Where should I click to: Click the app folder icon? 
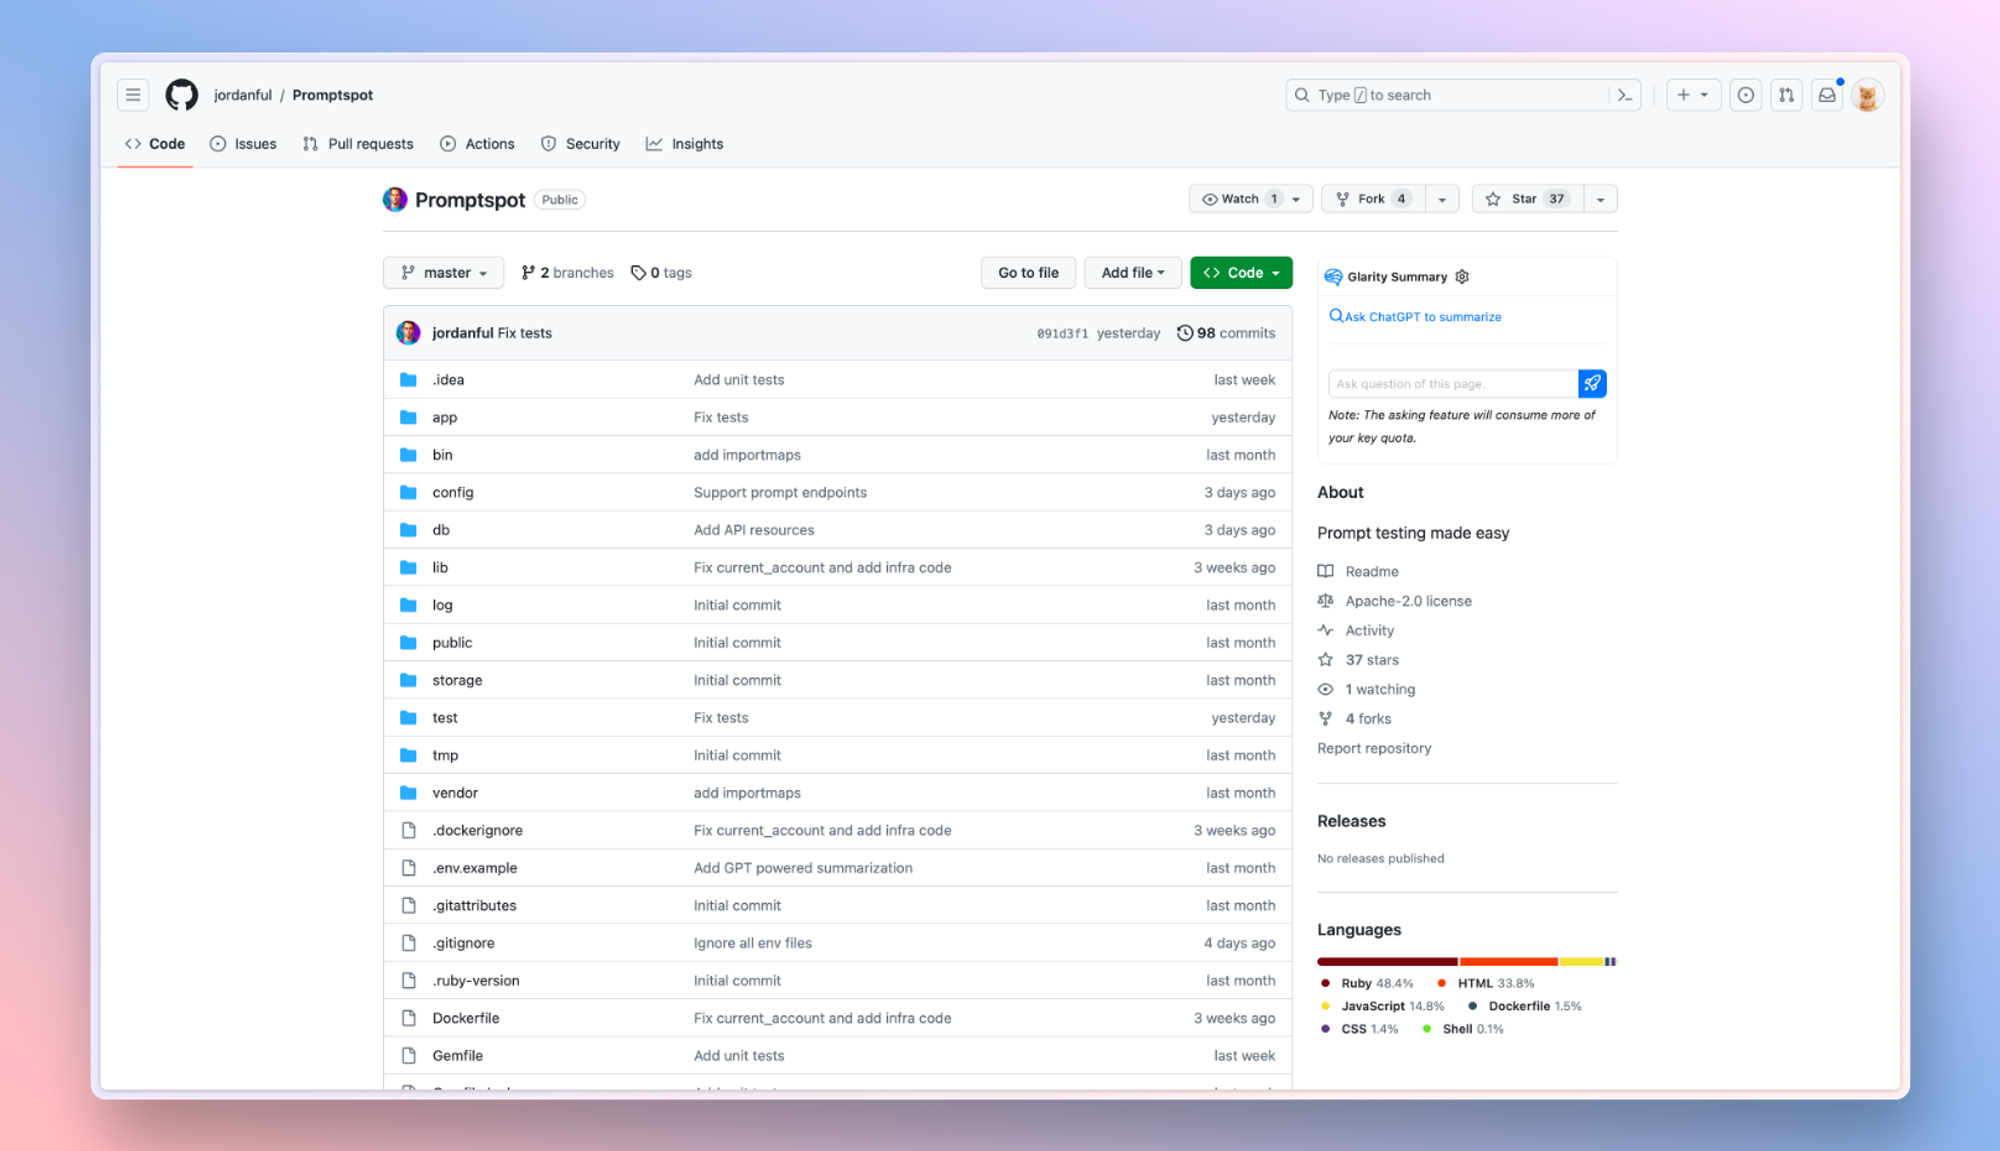[408, 417]
